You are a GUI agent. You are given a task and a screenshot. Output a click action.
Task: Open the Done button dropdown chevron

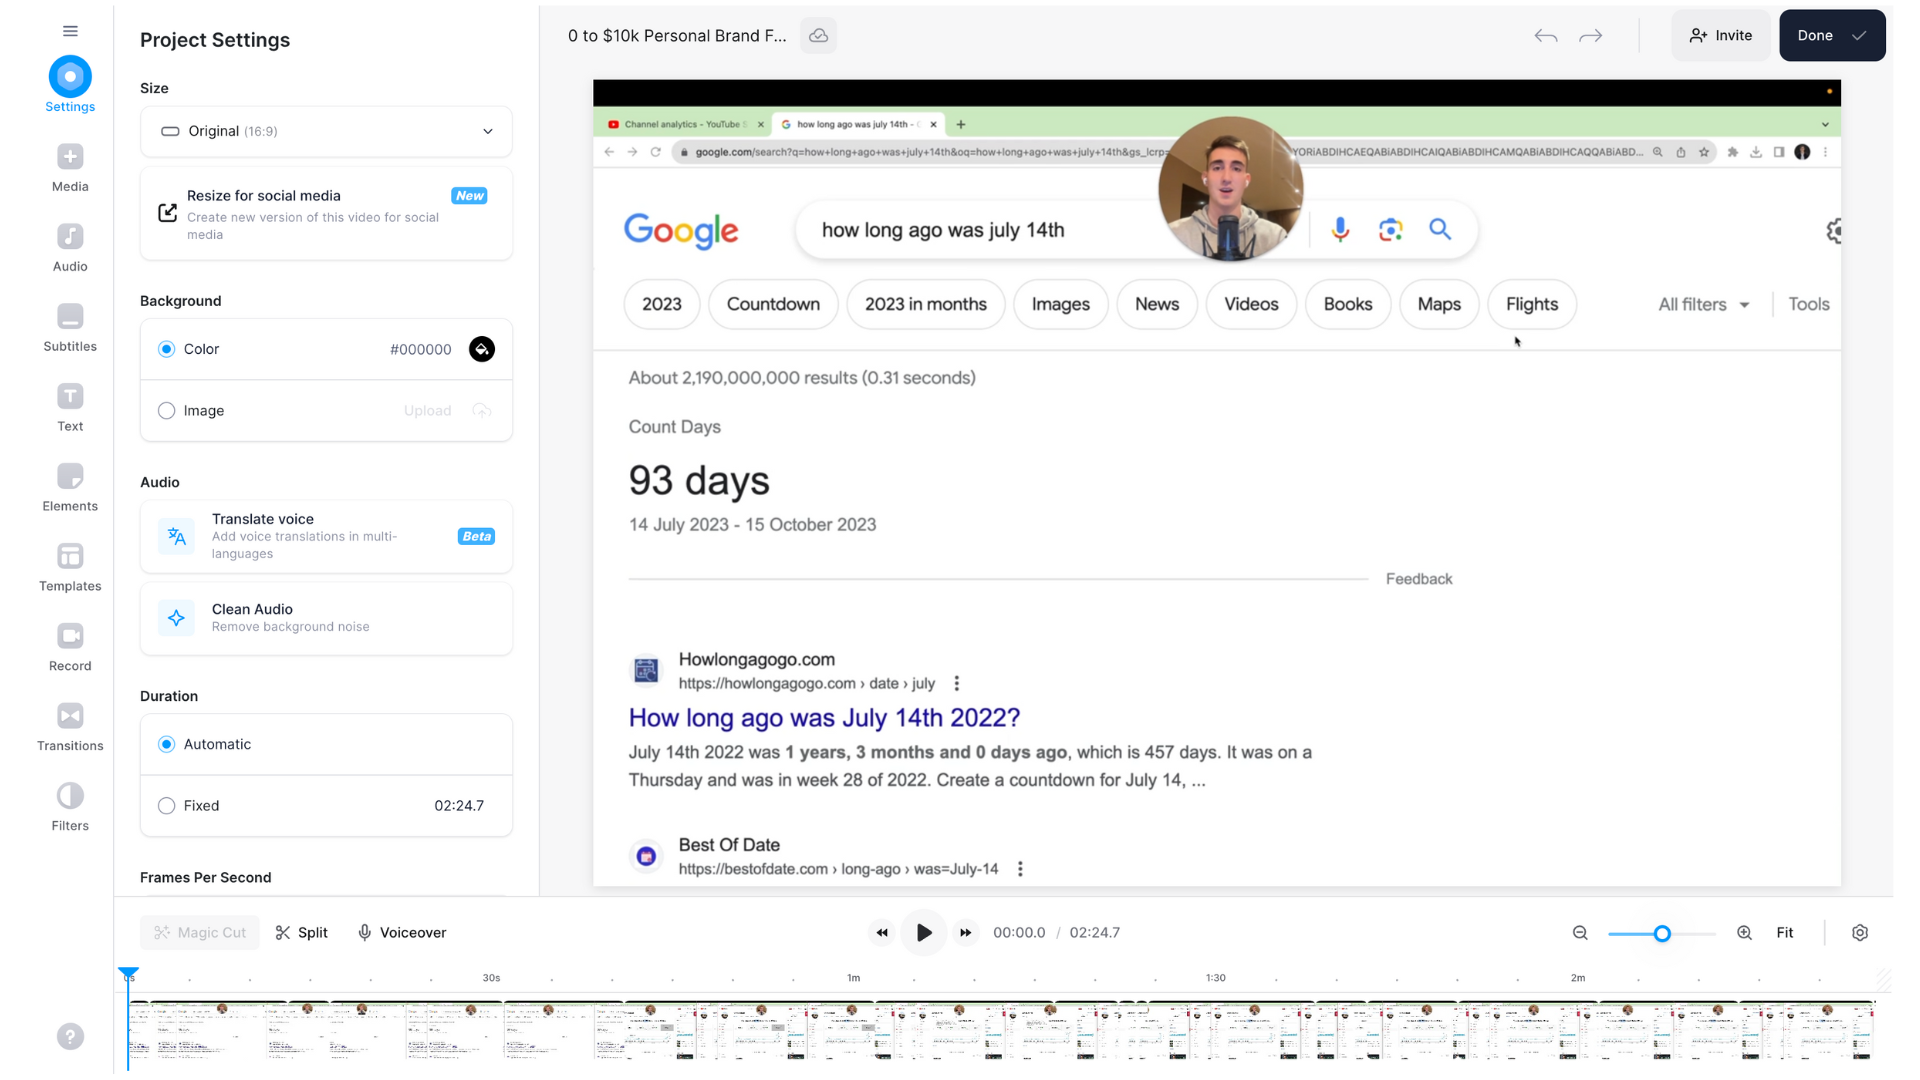click(1859, 36)
